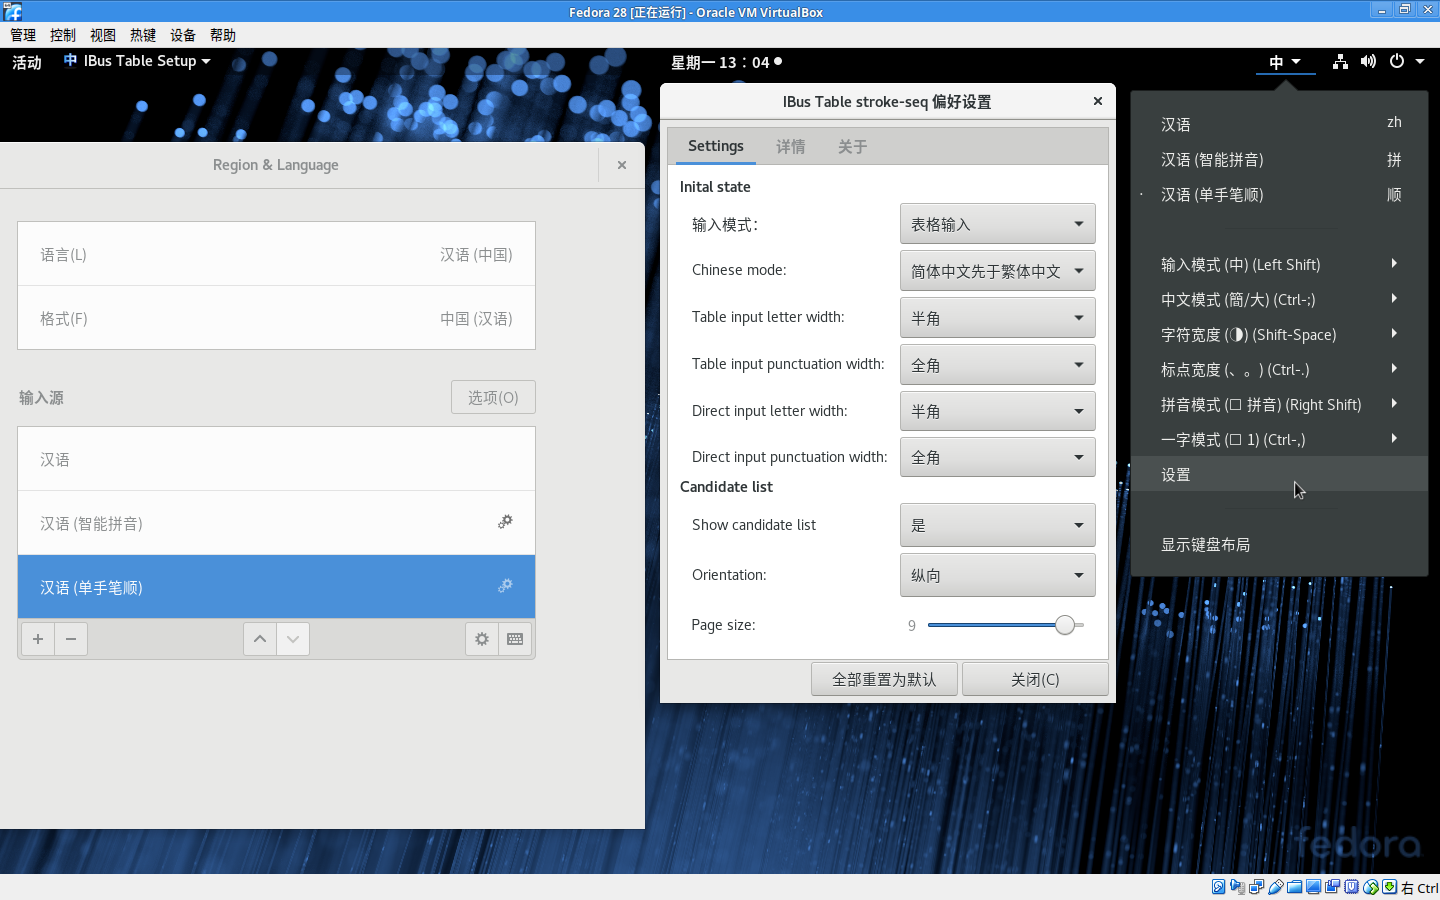Image resolution: width=1440 pixels, height=900 pixels.
Task: Open the VirtualBox 管理 menu
Action: [23, 35]
